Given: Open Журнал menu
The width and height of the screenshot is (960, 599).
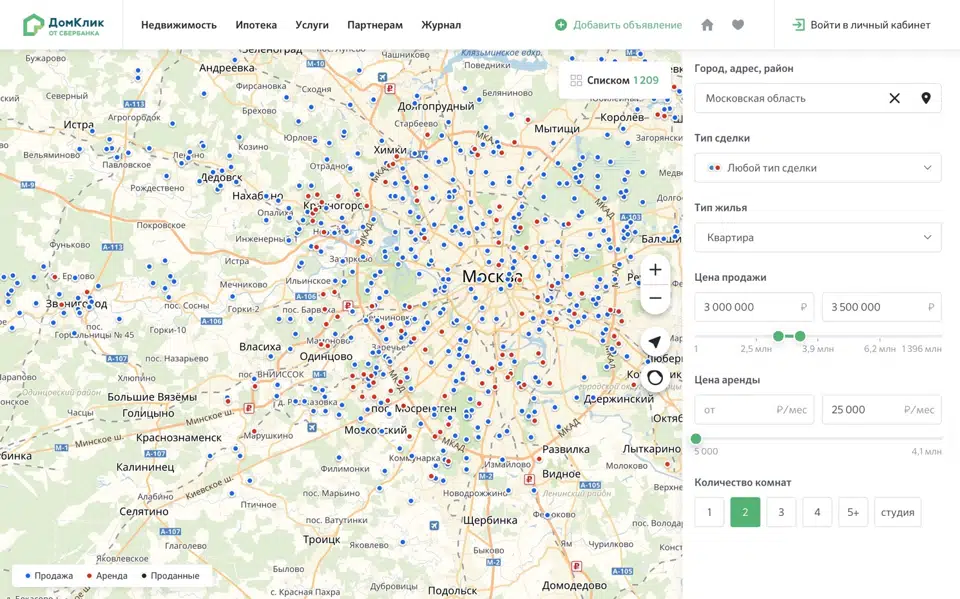Looking at the screenshot, I should click(x=441, y=25).
